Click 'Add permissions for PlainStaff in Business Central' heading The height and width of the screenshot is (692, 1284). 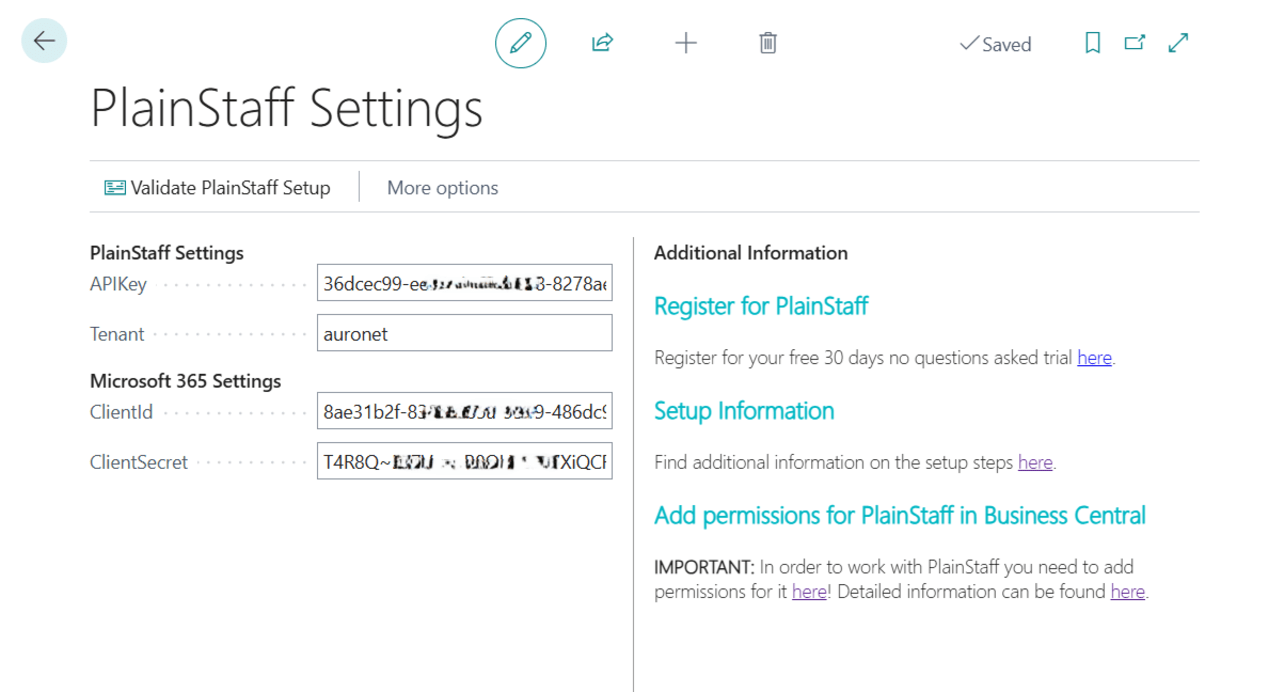(x=900, y=516)
